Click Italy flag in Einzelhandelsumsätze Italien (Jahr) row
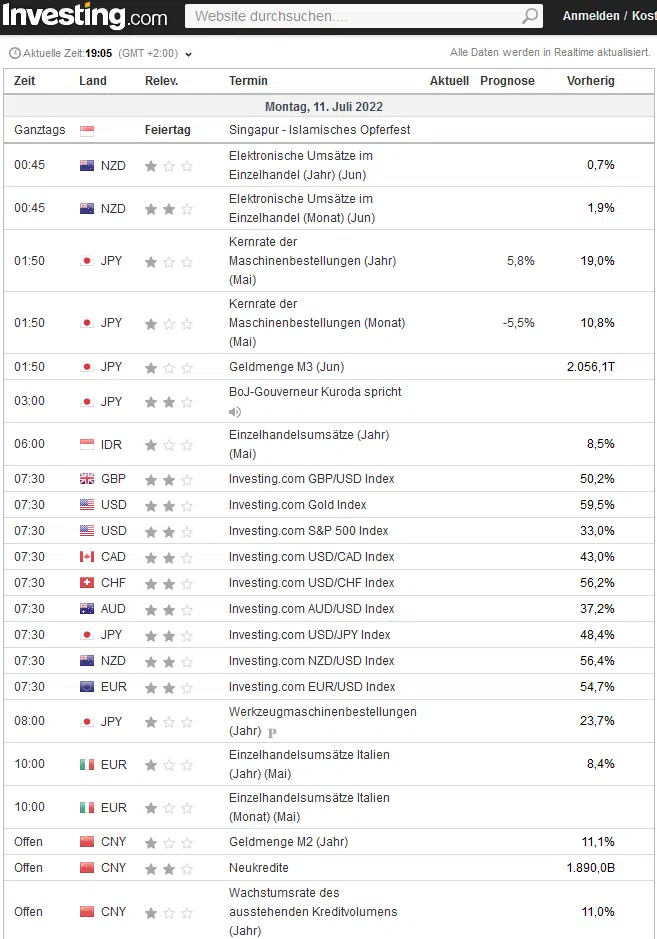 (87, 765)
